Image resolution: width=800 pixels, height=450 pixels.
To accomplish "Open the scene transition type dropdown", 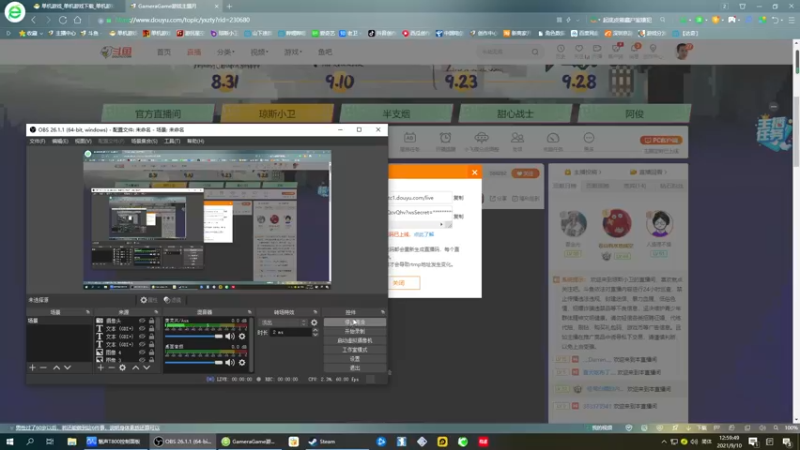I will 284,322.
